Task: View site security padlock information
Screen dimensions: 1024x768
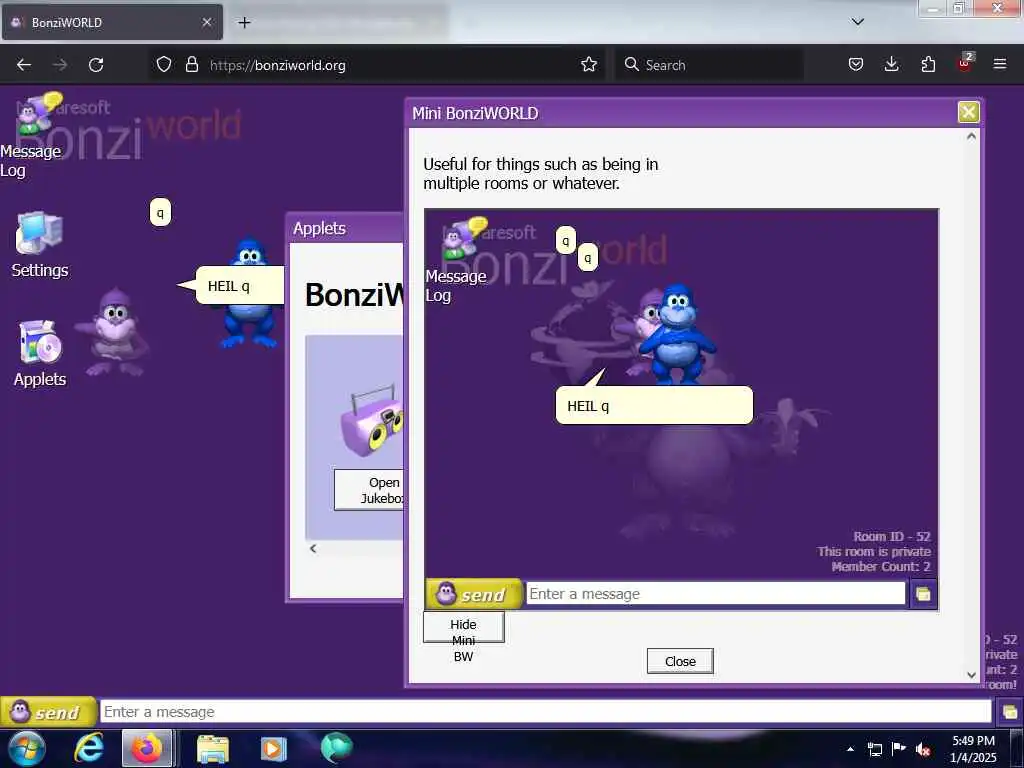Action: [x=192, y=65]
